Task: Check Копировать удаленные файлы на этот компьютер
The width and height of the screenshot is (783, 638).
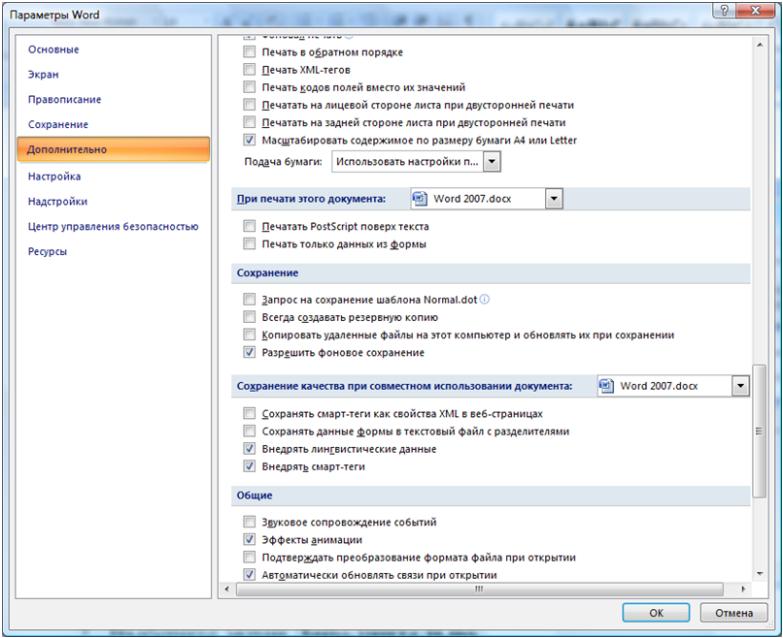Action: [249, 334]
